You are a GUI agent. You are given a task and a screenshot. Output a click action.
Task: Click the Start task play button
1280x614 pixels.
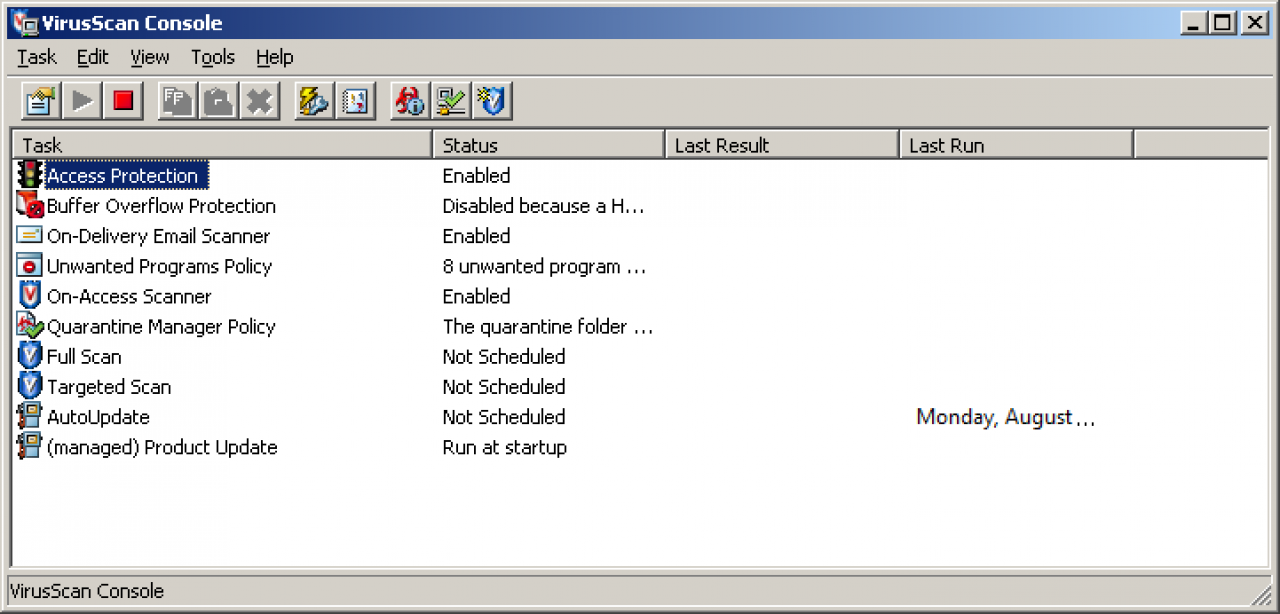tap(82, 101)
